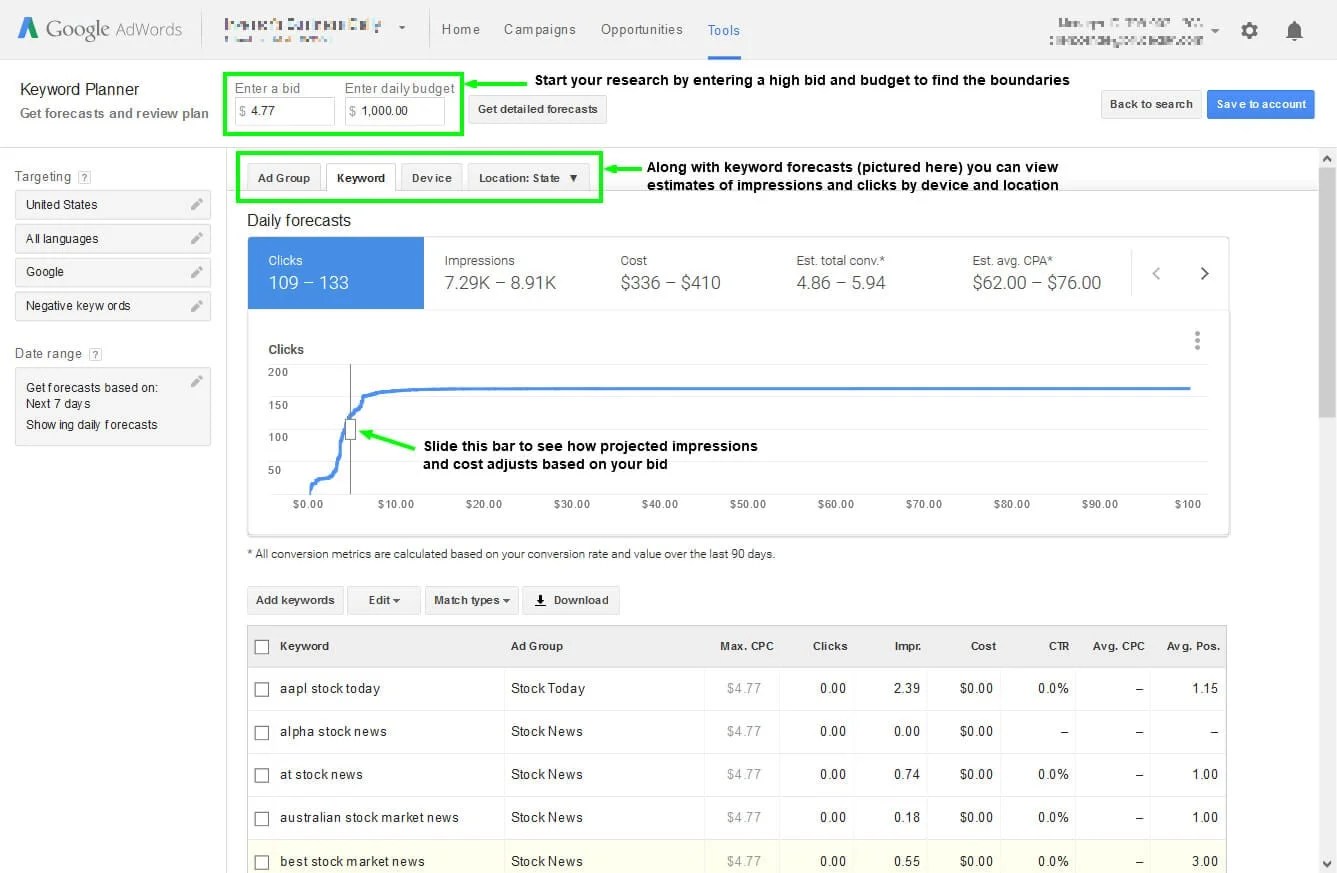Open the Location: State dropdown
This screenshot has height=873, width=1337.
(528, 178)
